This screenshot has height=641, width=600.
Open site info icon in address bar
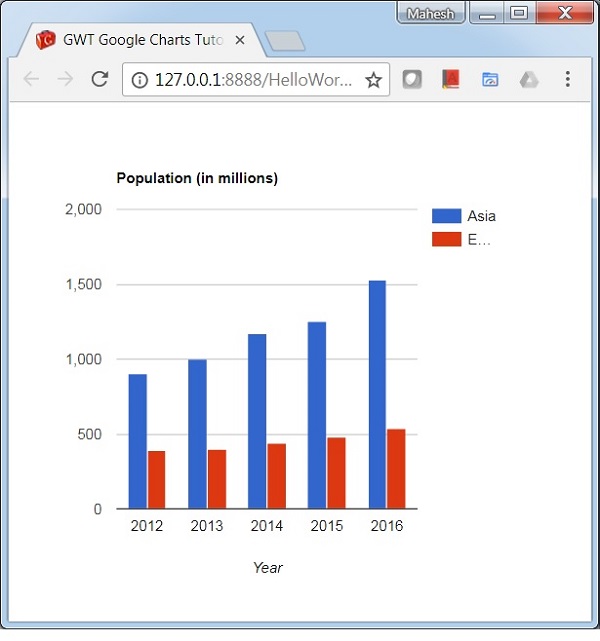coord(139,80)
